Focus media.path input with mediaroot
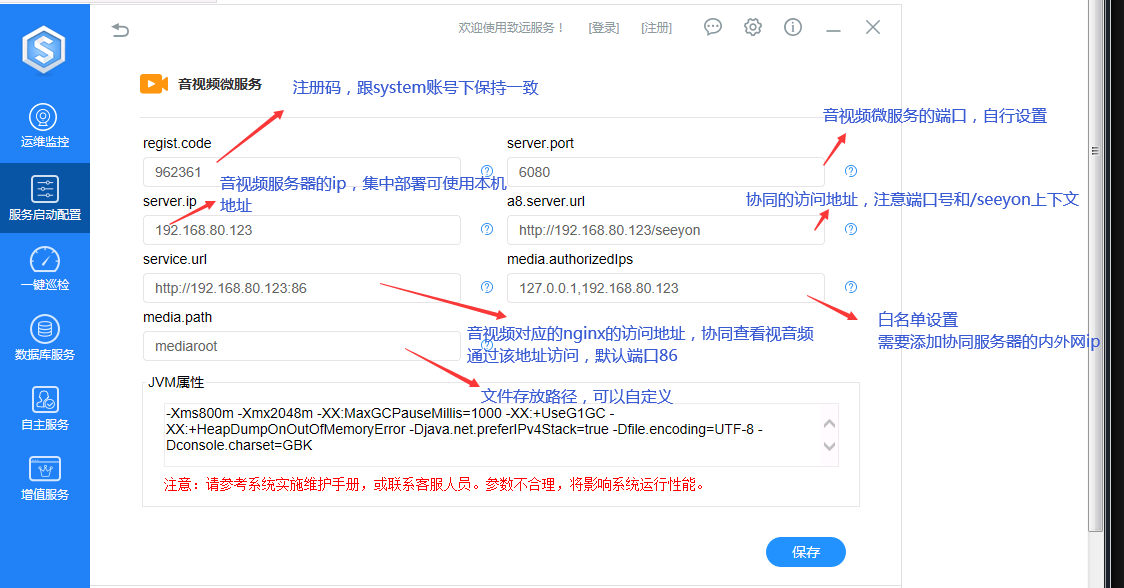The height and width of the screenshot is (588, 1124). point(302,346)
